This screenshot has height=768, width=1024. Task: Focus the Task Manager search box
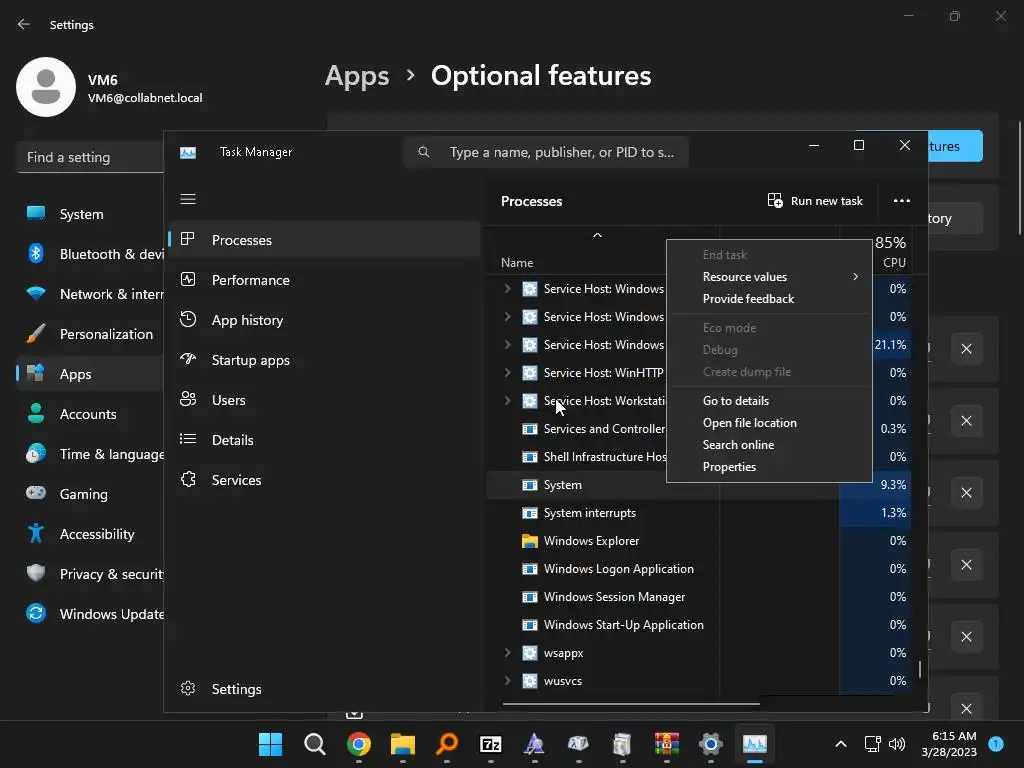[546, 152]
